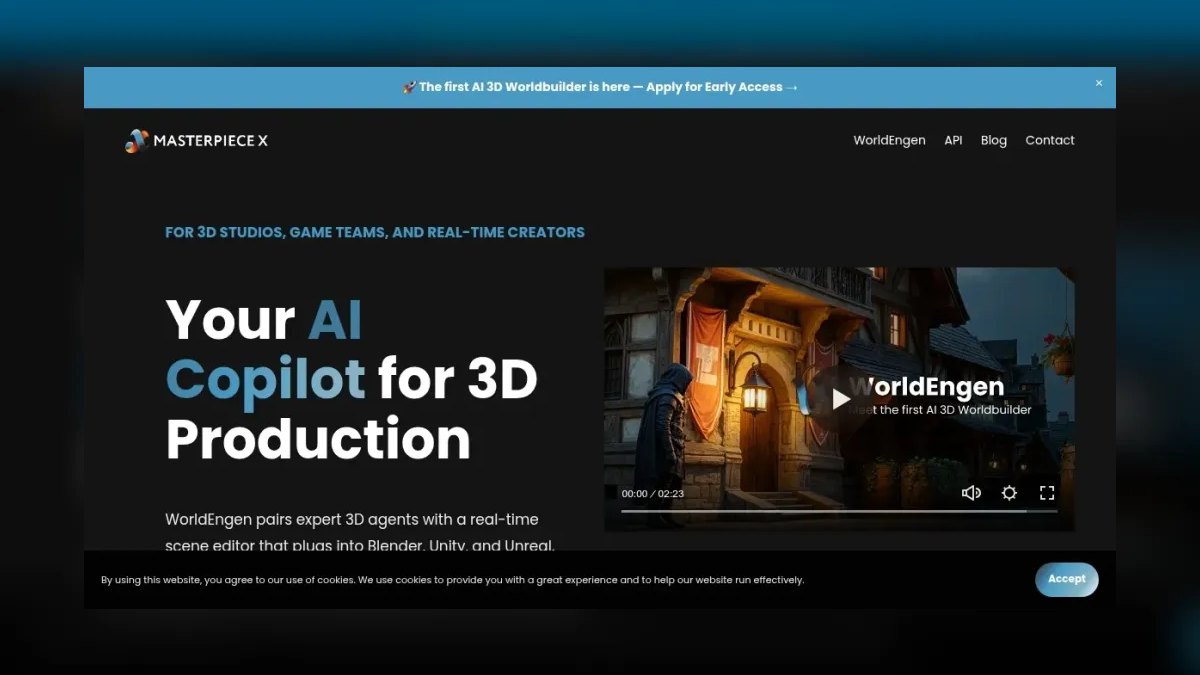
Task: Open the Contact page
Action: (x=1050, y=140)
